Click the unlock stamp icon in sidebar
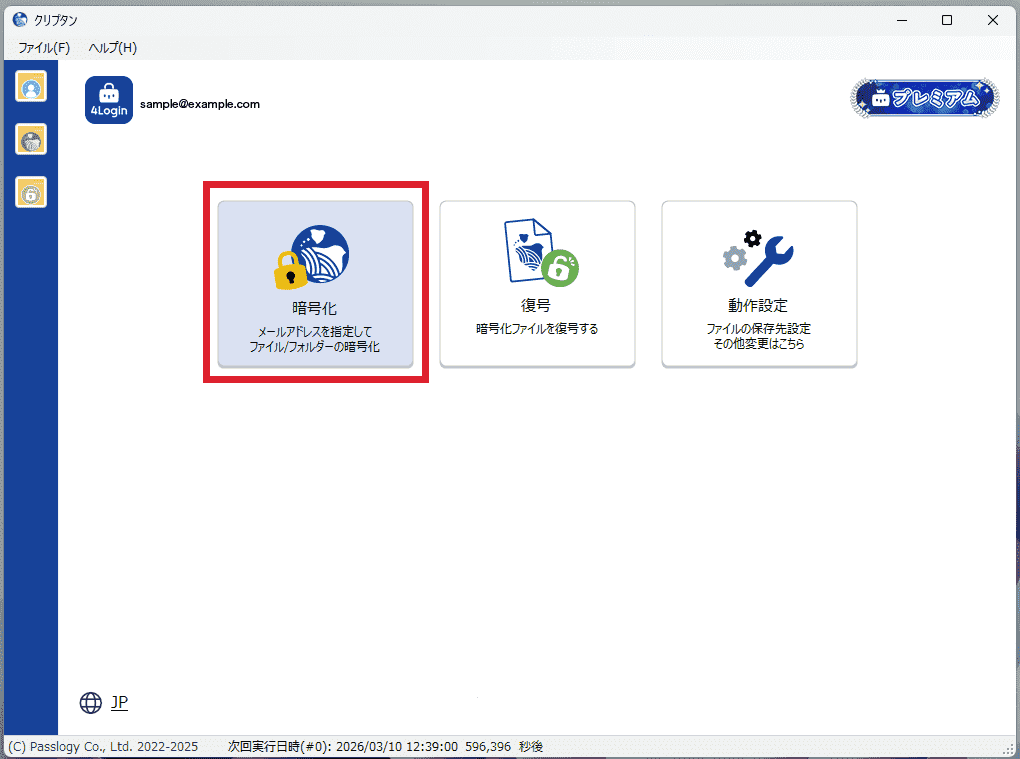The height and width of the screenshot is (759, 1020). [x=31, y=192]
